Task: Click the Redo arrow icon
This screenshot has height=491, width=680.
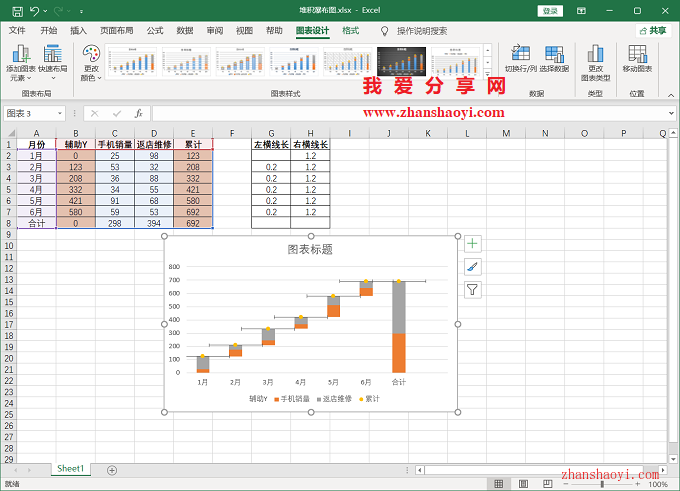Action: click(x=59, y=11)
